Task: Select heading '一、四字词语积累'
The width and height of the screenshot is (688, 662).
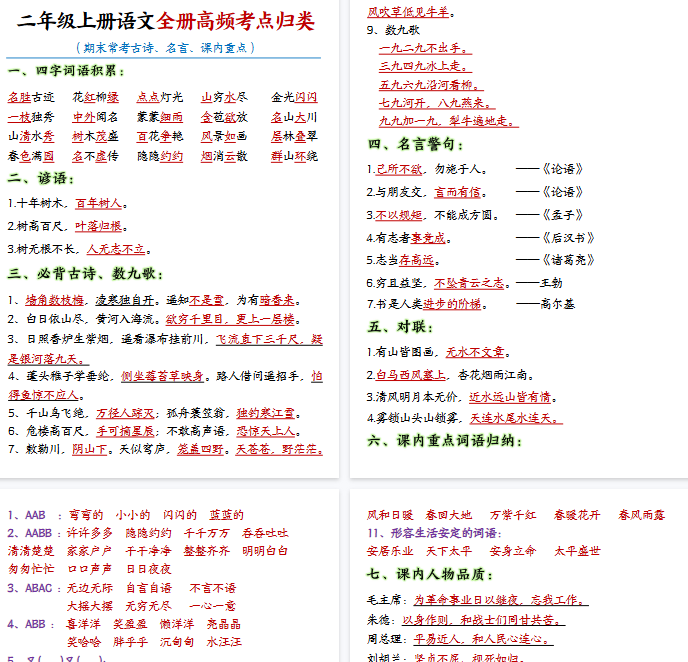Action: click(x=66, y=71)
